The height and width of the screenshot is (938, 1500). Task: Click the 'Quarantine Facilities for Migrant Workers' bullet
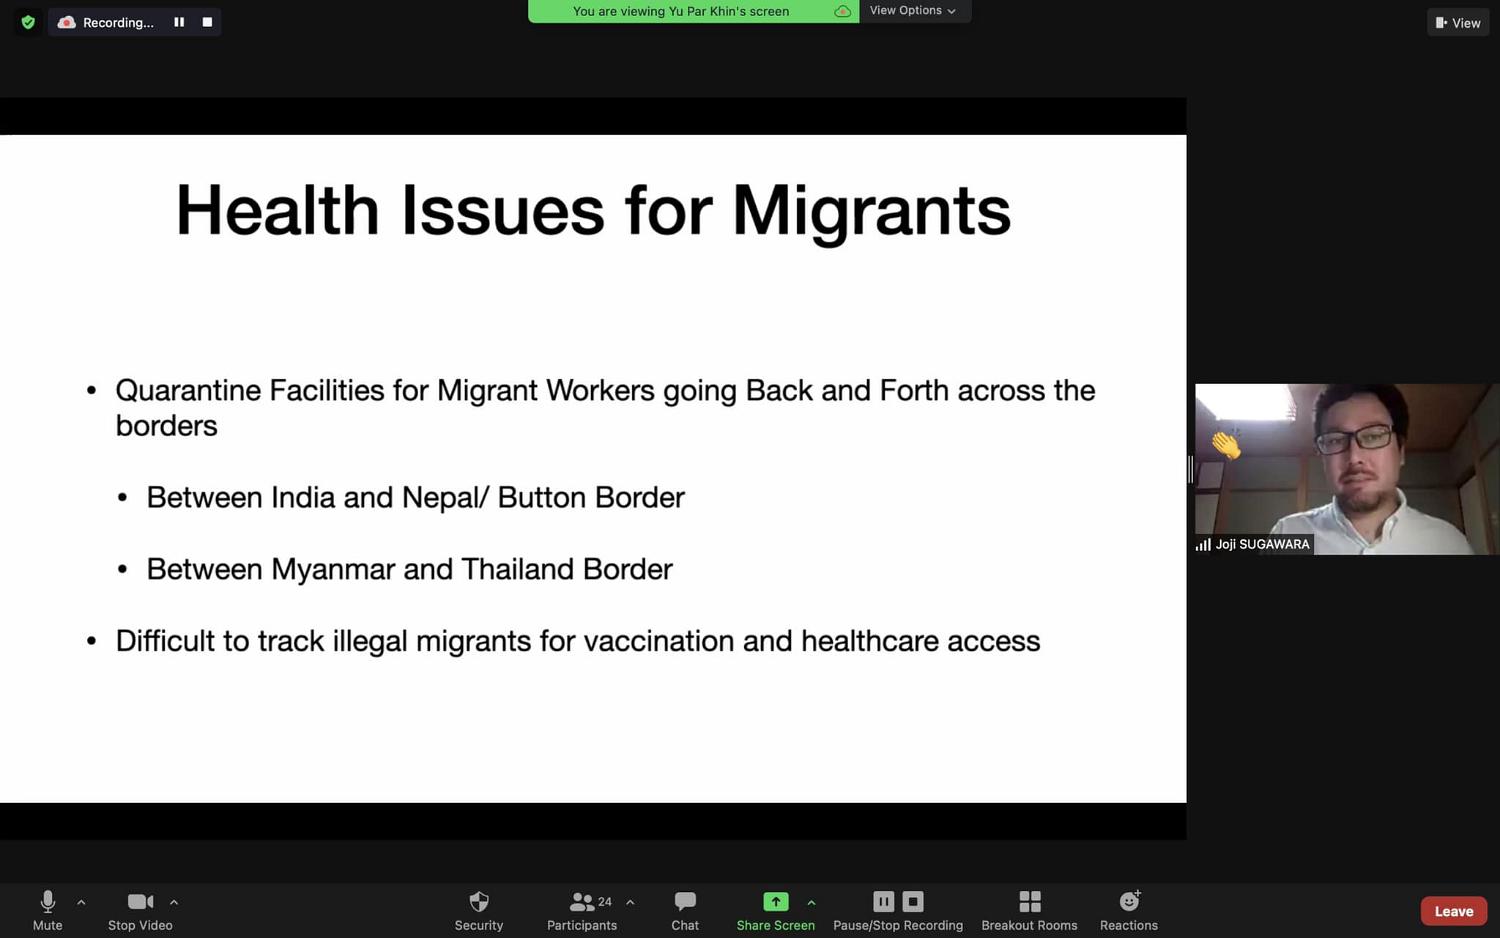(x=605, y=407)
